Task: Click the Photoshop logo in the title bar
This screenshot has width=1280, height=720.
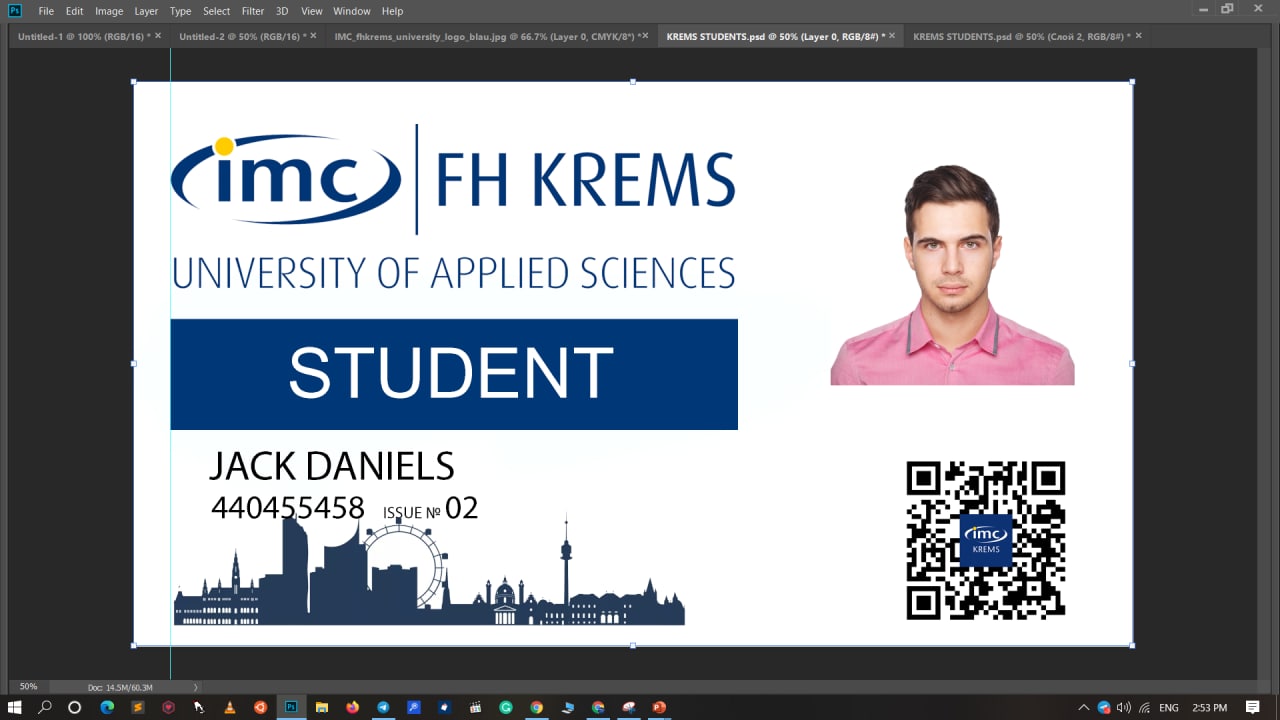Action: (15, 11)
